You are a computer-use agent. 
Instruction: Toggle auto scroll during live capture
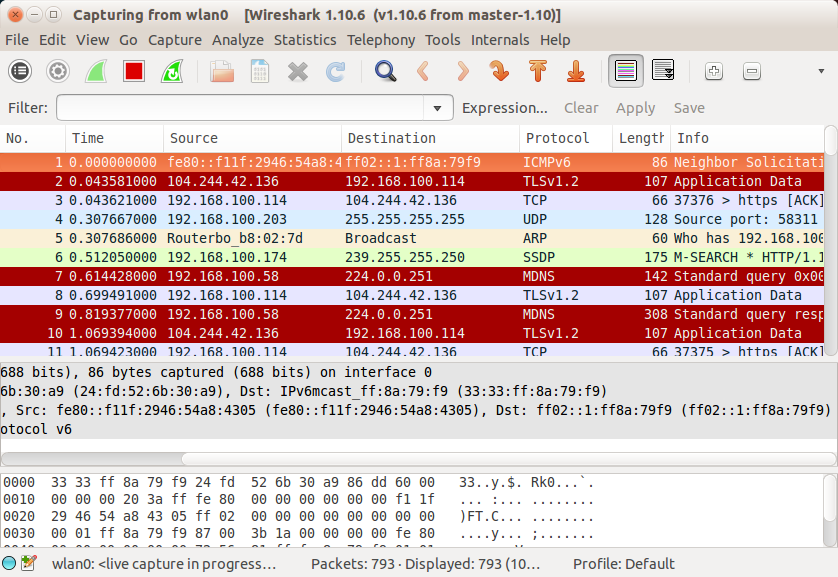point(663,71)
